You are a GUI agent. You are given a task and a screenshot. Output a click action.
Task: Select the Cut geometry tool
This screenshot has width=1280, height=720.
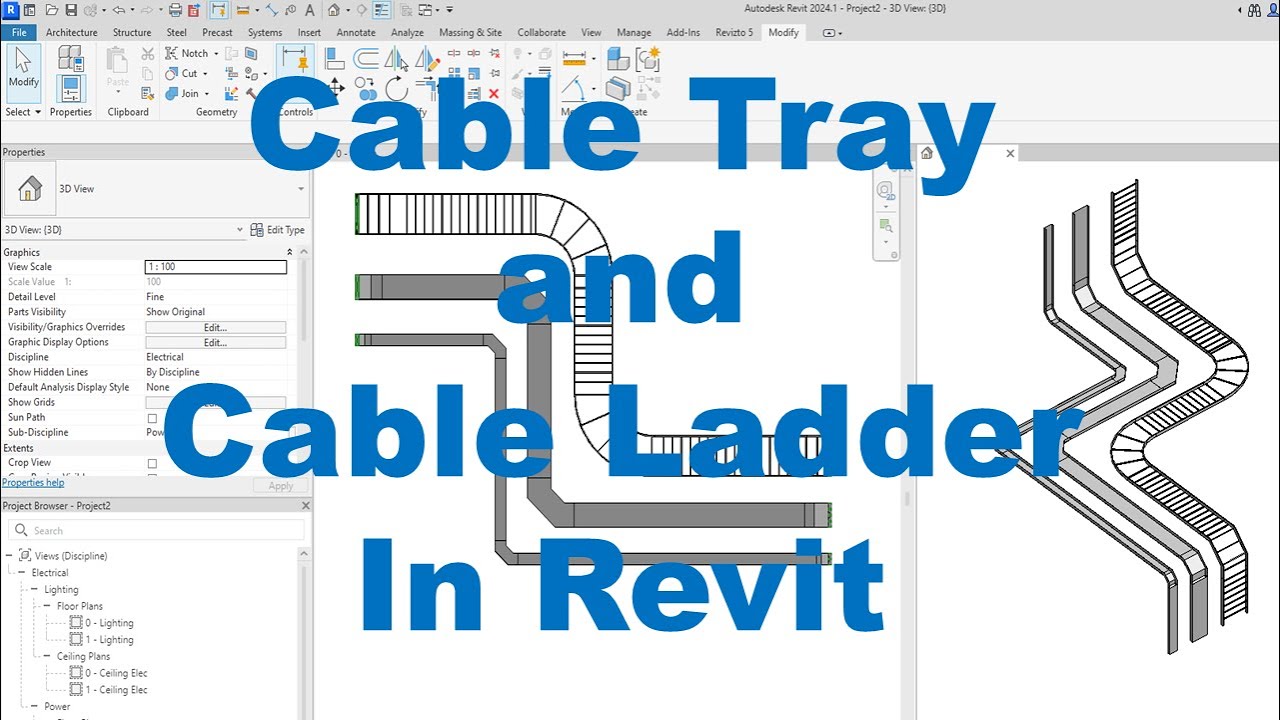[x=182, y=73]
